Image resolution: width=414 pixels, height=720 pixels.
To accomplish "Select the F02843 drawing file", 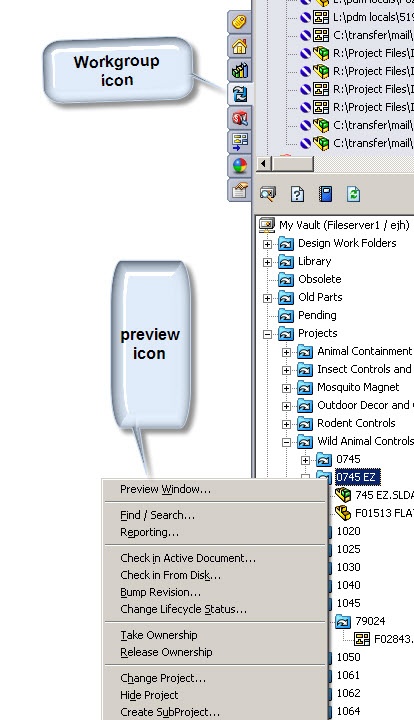I will click(x=394, y=639).
